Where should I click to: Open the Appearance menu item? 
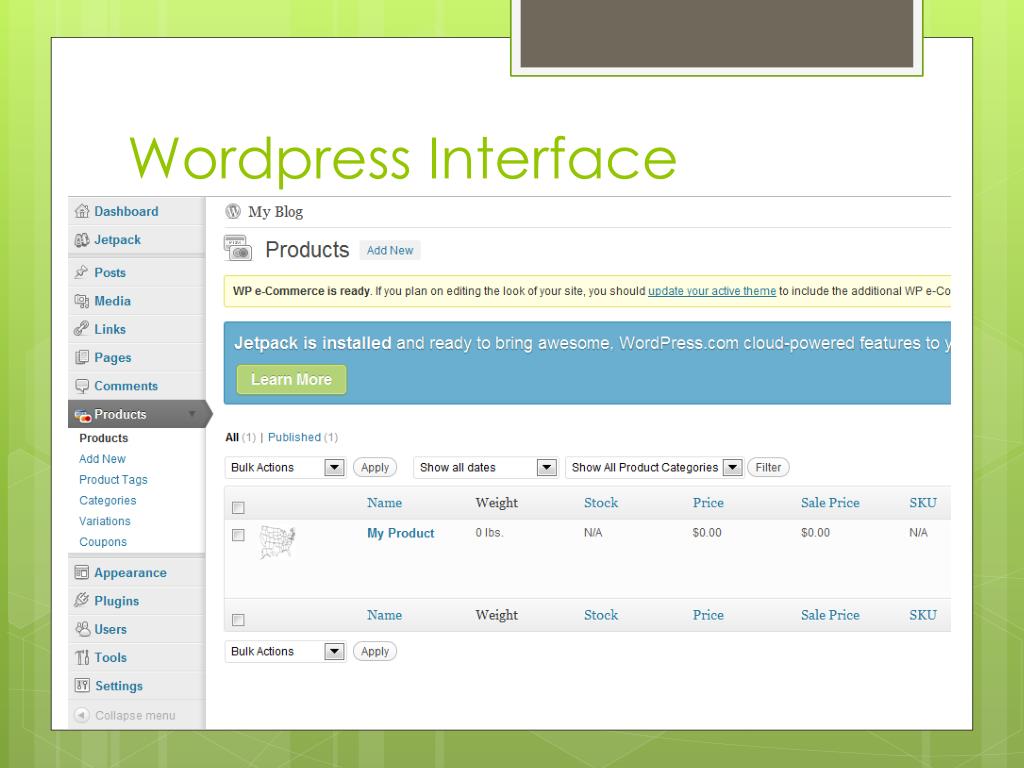click(x=131, y=573)
